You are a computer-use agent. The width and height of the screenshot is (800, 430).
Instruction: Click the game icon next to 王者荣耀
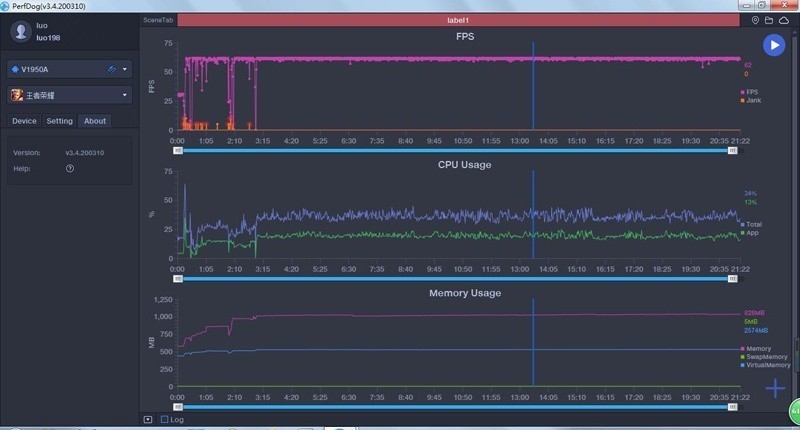pos(17,95)
